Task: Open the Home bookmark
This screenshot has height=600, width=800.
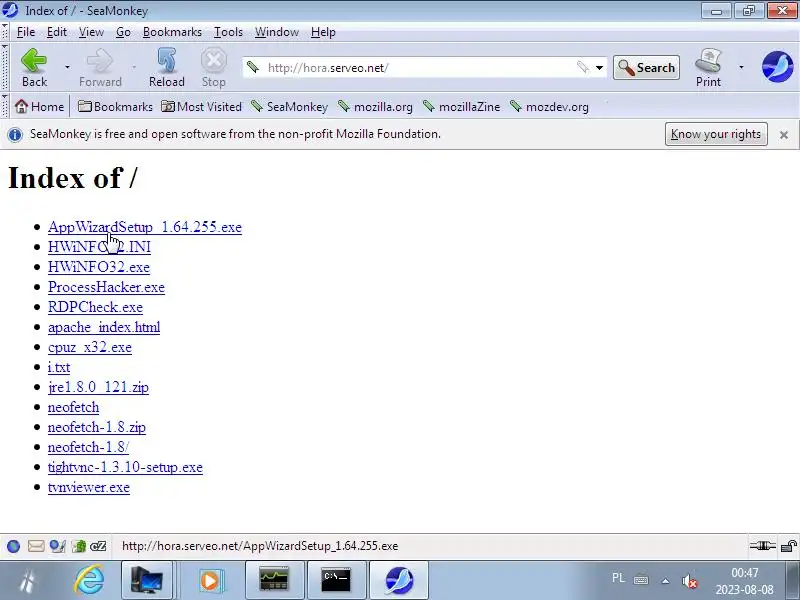Action: pos(39,107)
